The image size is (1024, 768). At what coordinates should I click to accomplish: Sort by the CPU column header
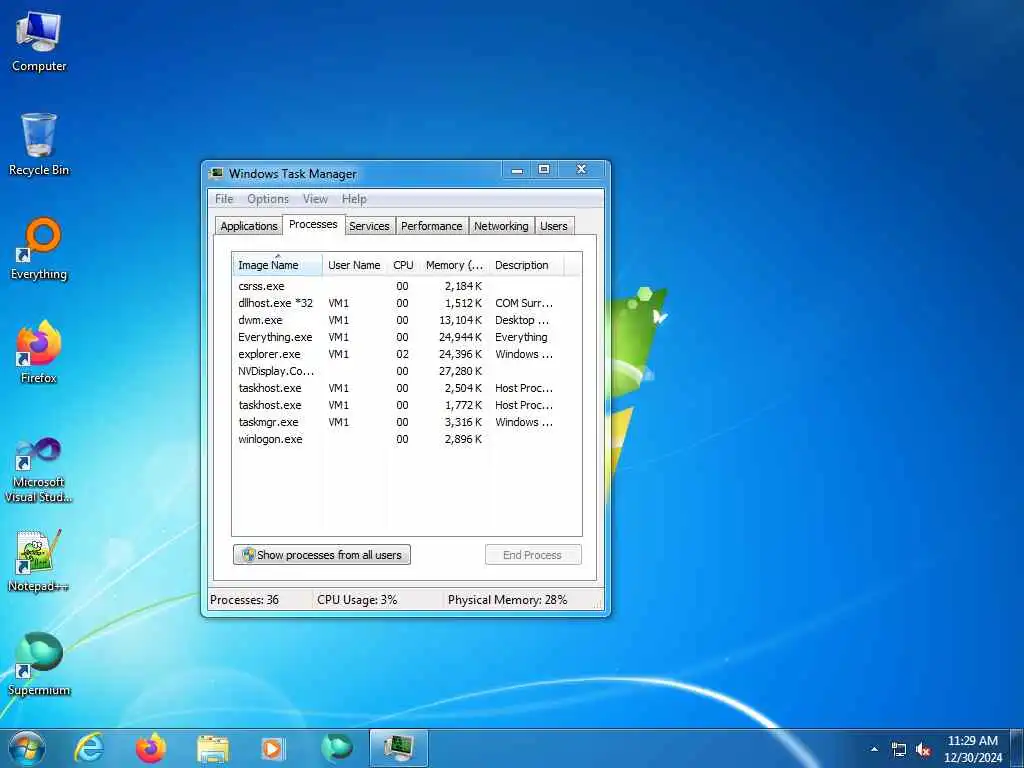(x=403, y=264)
